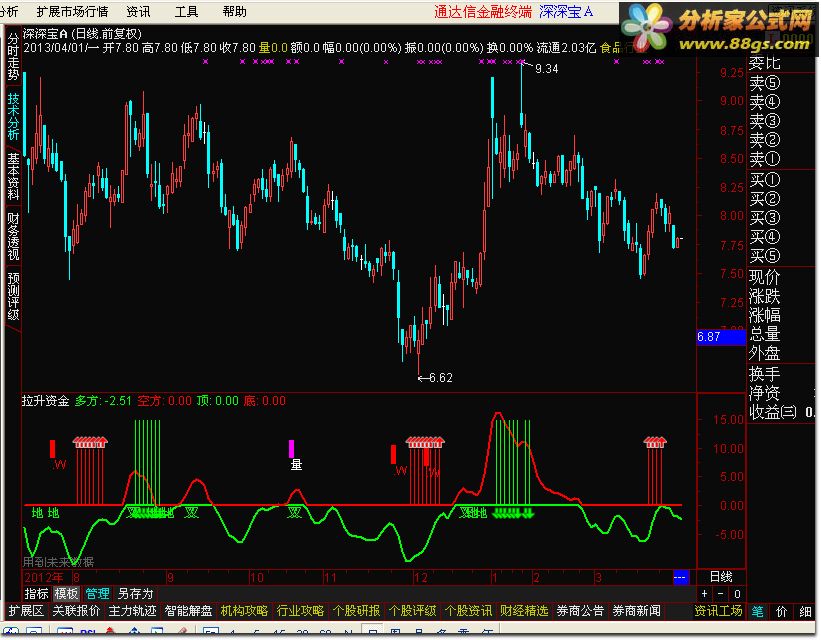
Task: Select the 价 tab in the quote panel
Action: click(x=781, y=611)
